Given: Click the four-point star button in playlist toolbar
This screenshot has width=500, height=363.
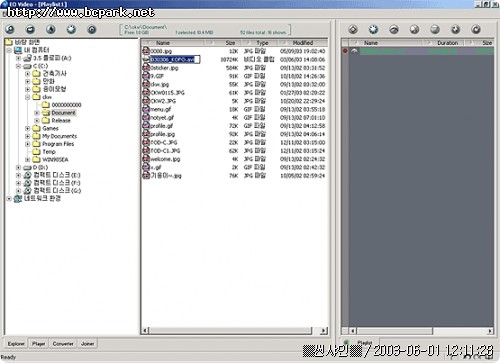Looking at the screenshot, I should (x=455, y=30).
